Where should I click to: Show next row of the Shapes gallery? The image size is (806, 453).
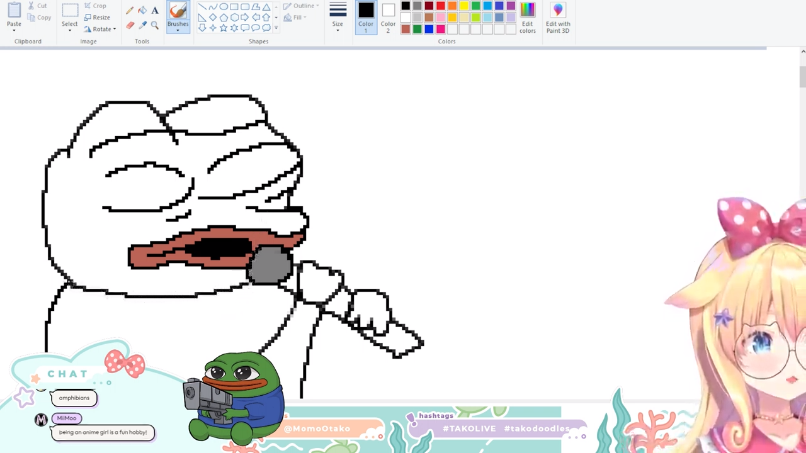(276, 17)
